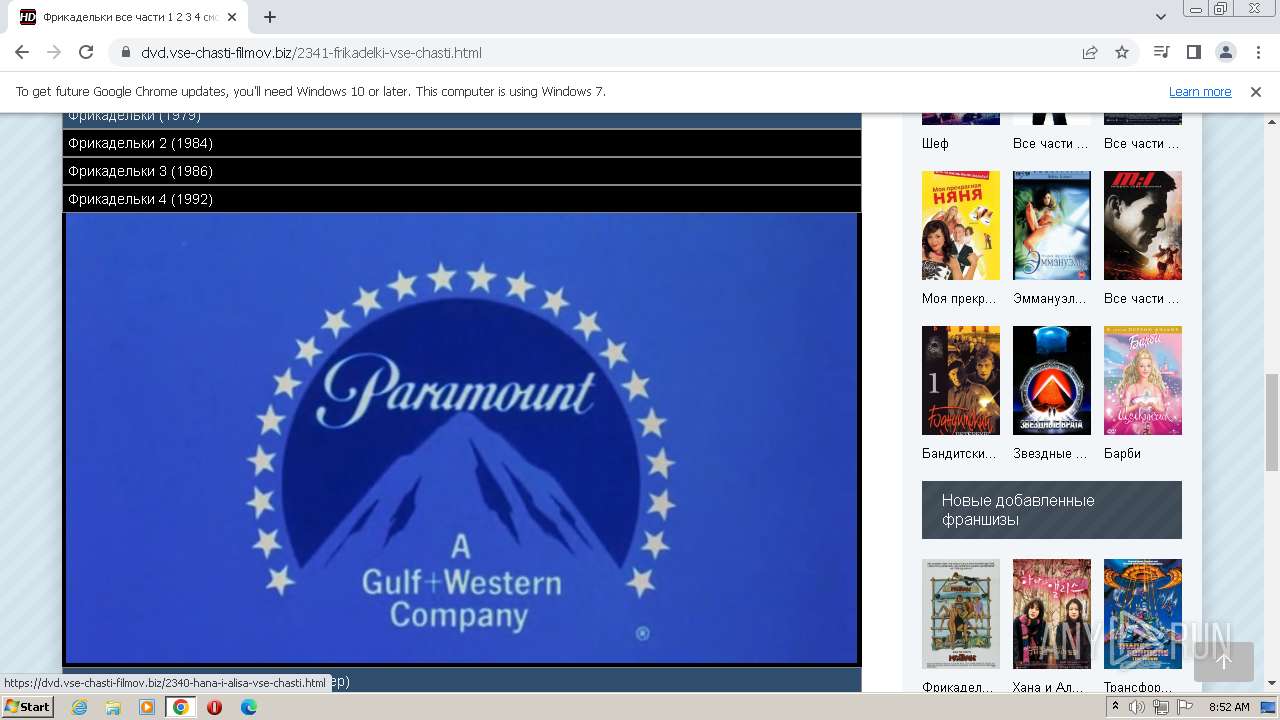The width and height of the screenshot is (1280, 720).
Task: Open the Шеф link in sidebar
Action: click(x=935, y=143)
